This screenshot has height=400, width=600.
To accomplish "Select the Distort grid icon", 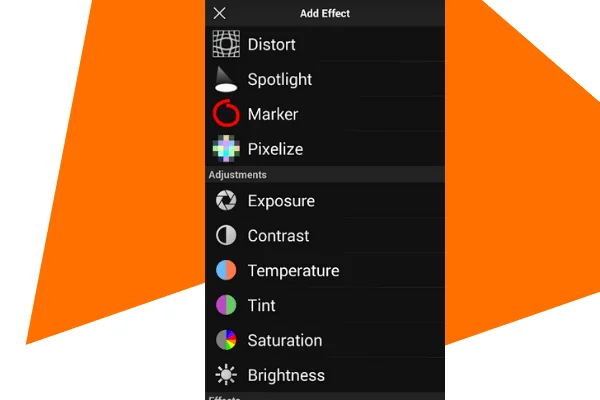I will (226, 44).
